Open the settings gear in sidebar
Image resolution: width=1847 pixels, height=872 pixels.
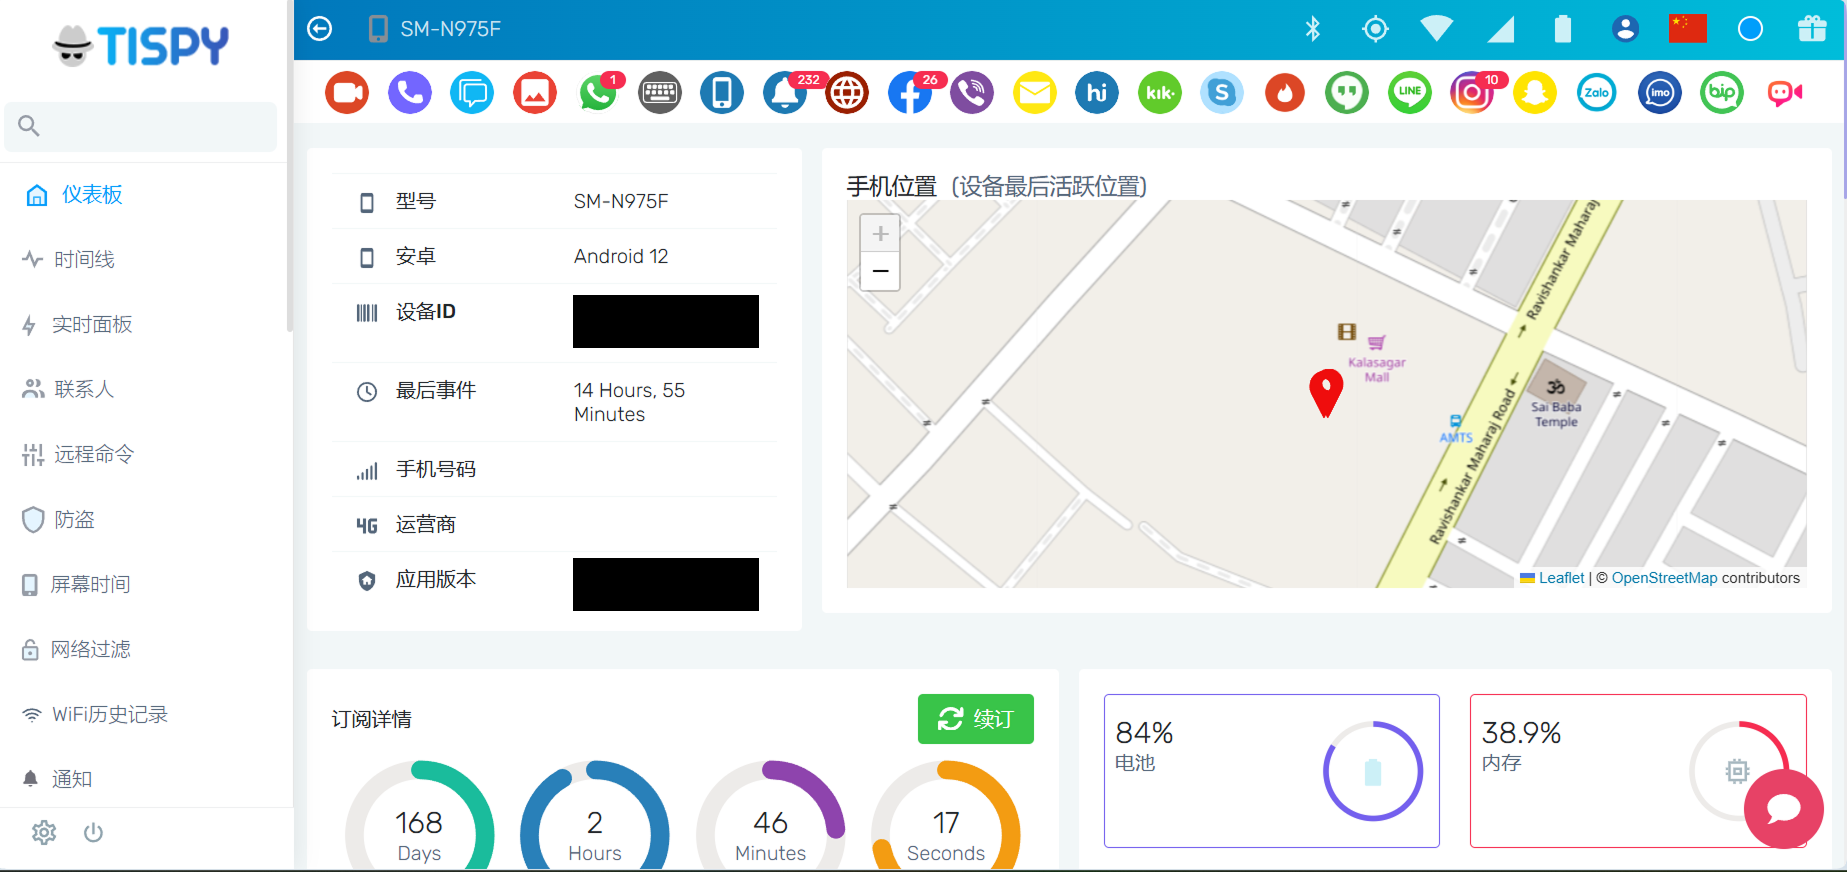point(44,832)
